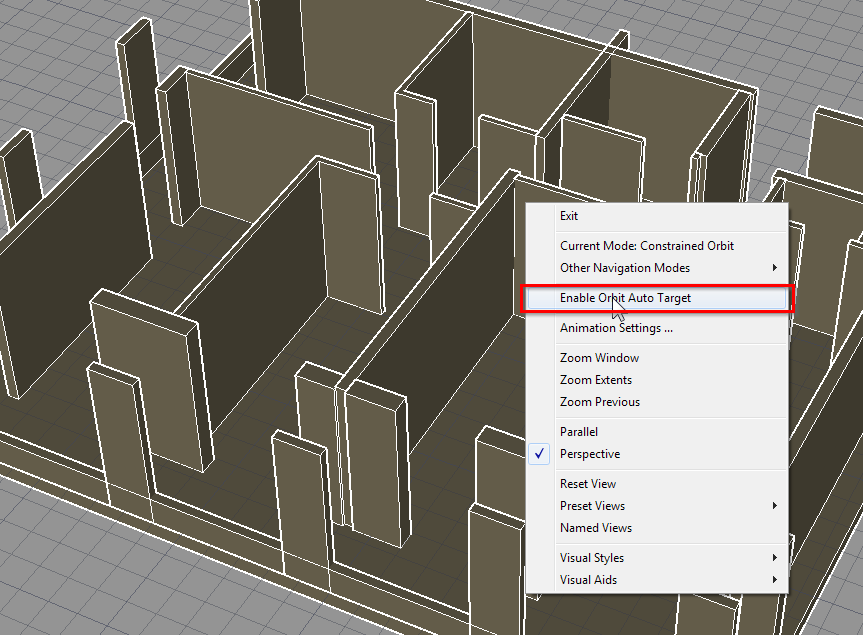863x635 pixels.
Task: Click Reset View
Action: pyautogui.click(x=588, y=484)
